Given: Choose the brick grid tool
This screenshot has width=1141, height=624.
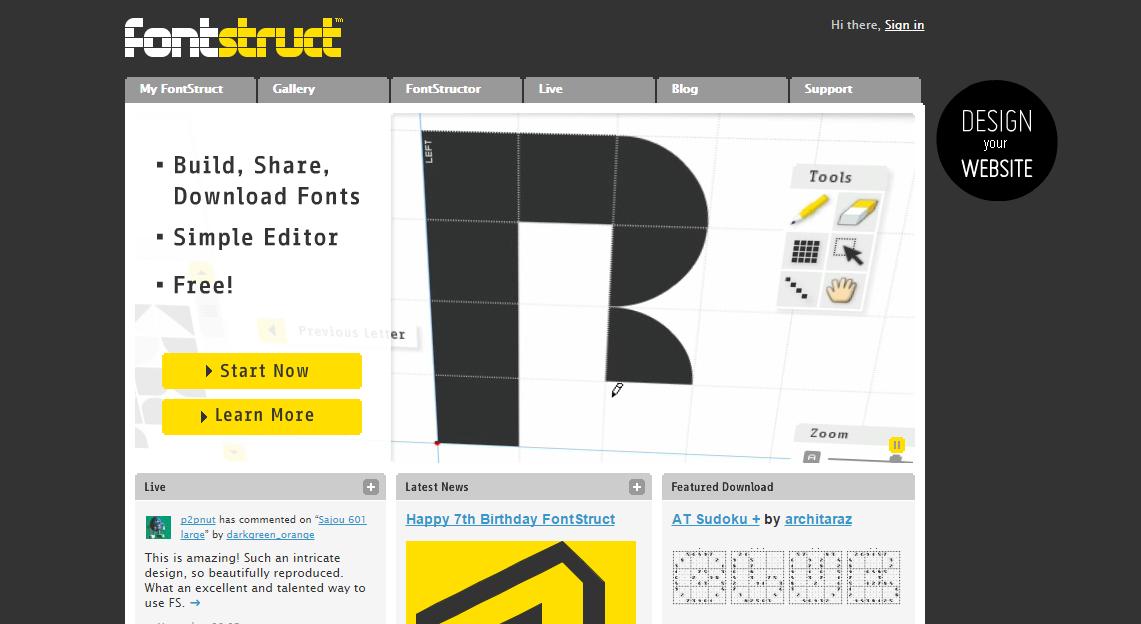Looking at the screenshot, I should (805, 251).
